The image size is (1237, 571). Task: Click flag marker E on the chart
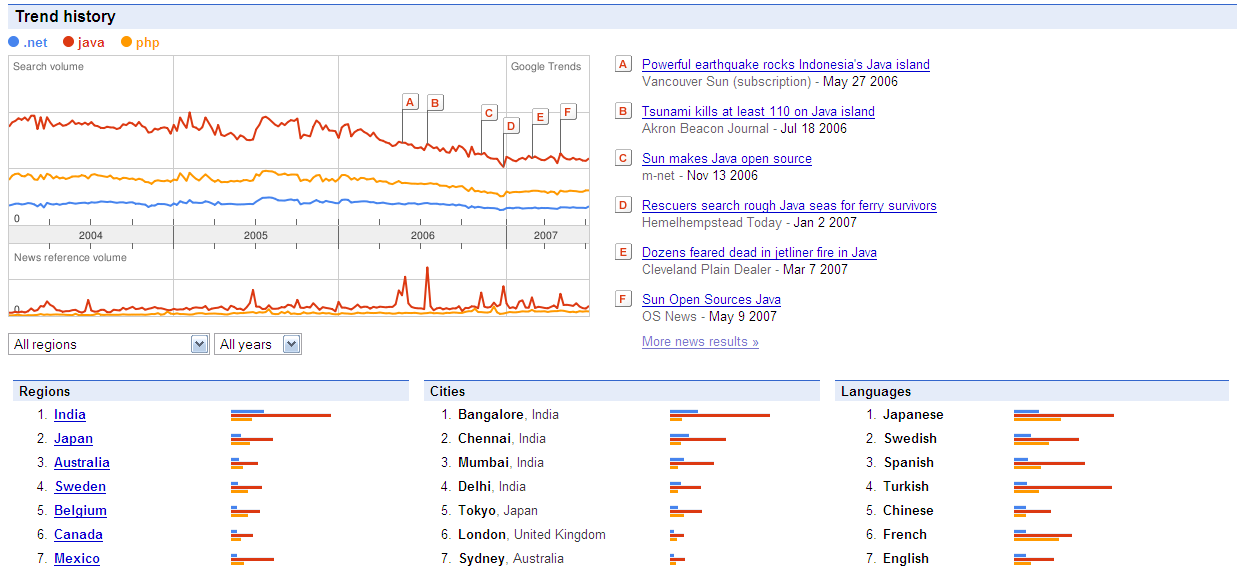click(x=540, y=117)
